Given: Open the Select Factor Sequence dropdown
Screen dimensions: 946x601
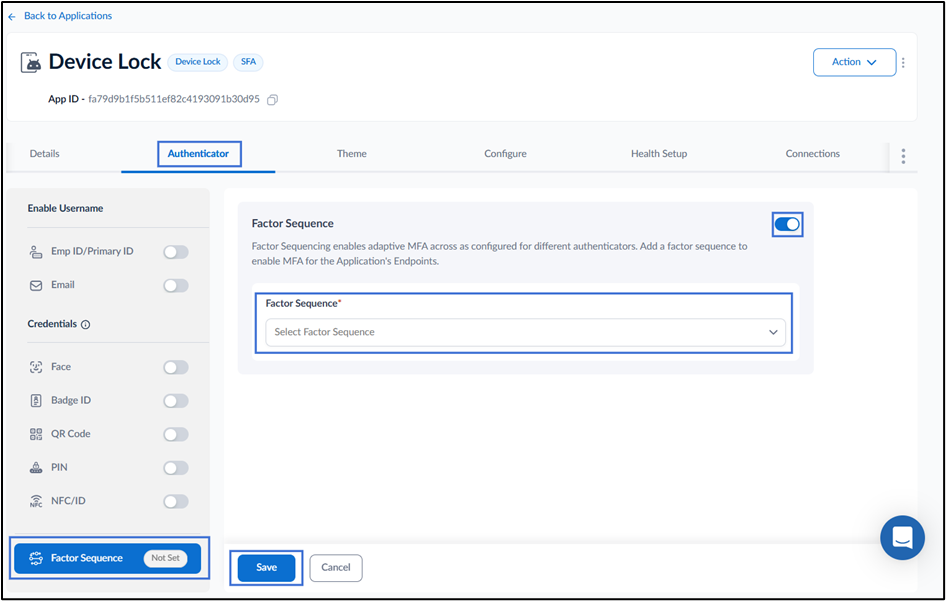Looking at the screenshot, I should (x=525, y=332).
